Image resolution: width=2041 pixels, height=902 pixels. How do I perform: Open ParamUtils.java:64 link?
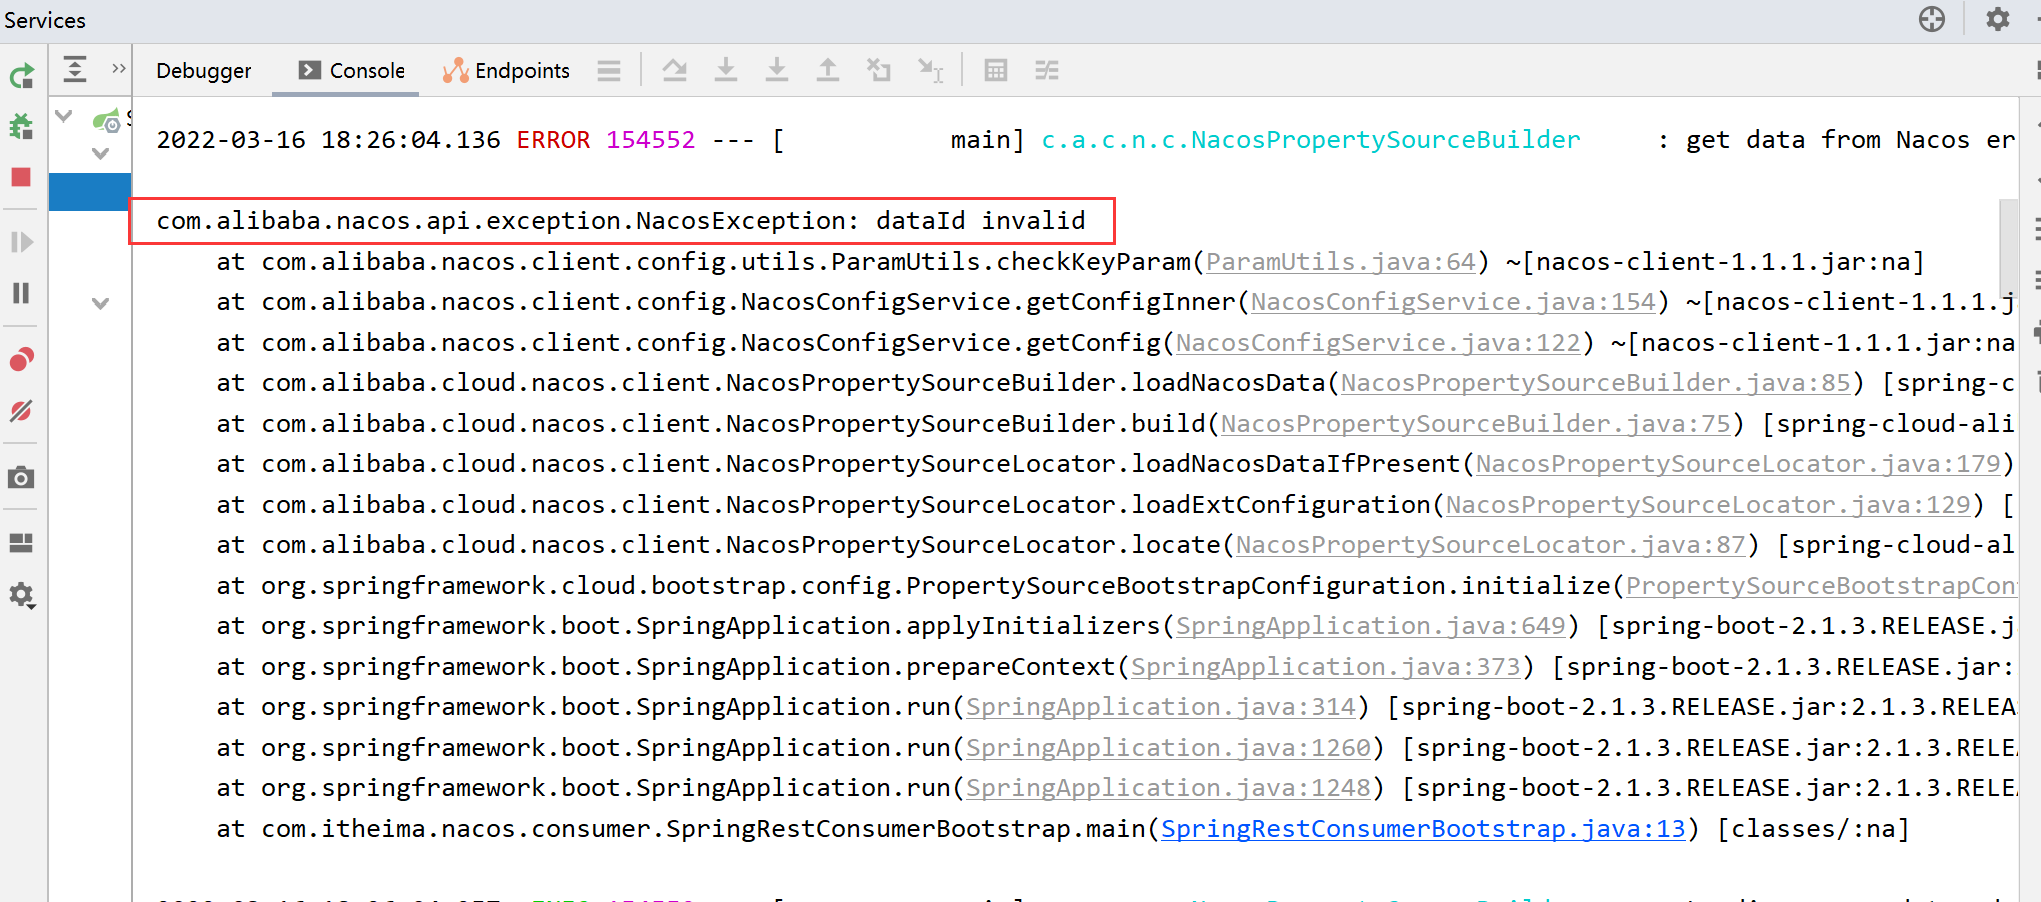click(x=1341, y=262)
